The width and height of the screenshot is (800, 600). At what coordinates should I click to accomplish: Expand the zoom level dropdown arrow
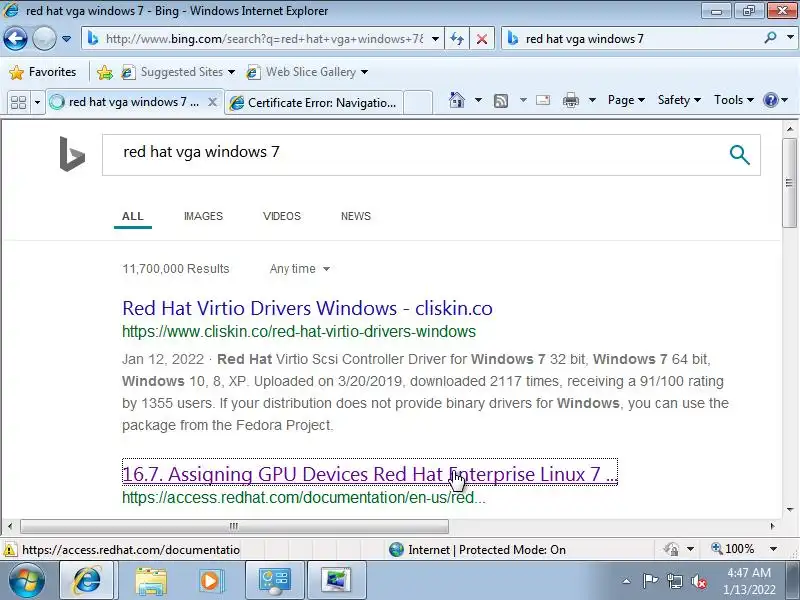(773, 549)
